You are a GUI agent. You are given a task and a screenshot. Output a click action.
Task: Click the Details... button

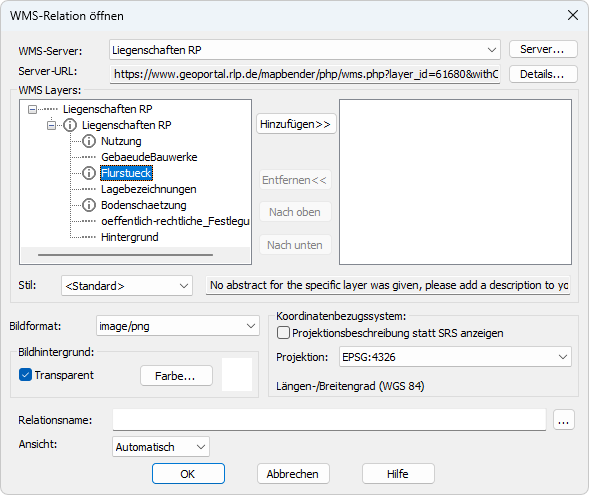click(x=543, y=74)
